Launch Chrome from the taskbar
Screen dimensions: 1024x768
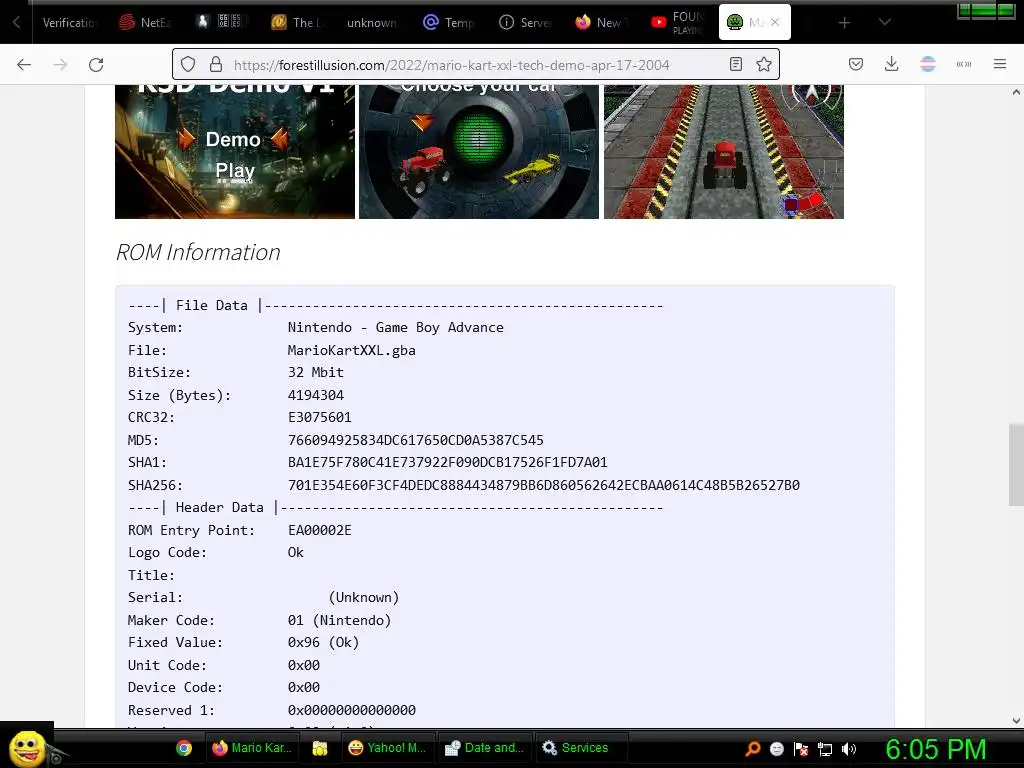(184, 748)
